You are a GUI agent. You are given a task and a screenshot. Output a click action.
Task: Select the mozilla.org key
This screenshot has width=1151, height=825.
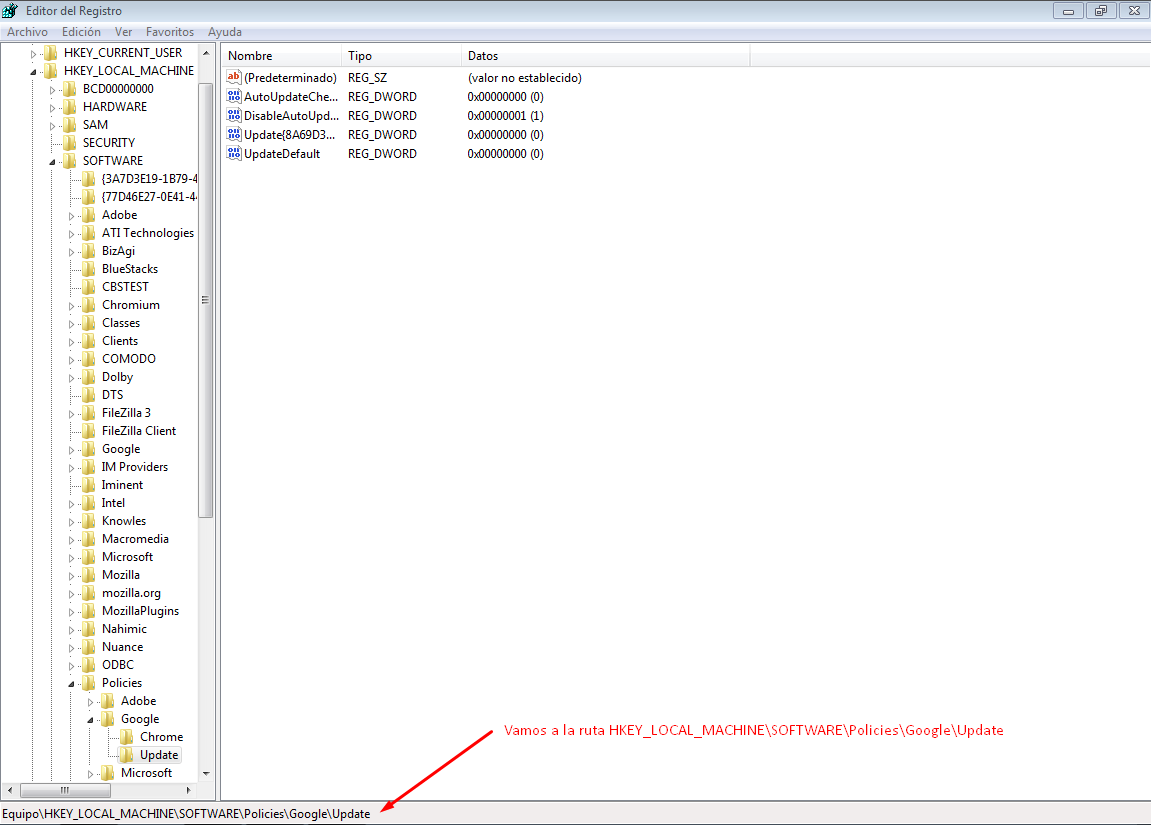pyautogui.click(x=131, y=593)
